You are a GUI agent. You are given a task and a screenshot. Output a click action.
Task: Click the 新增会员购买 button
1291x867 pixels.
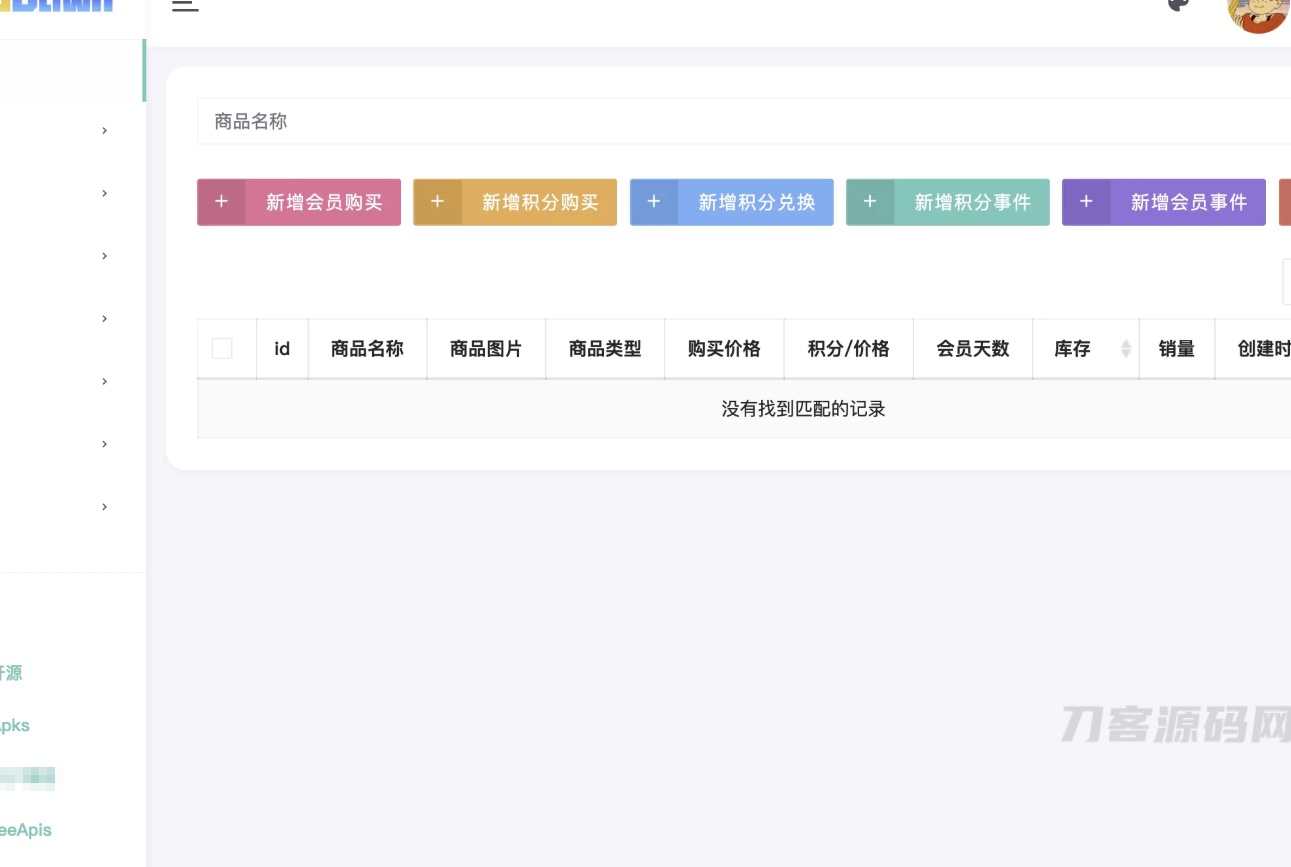click(x=299, y=202)
